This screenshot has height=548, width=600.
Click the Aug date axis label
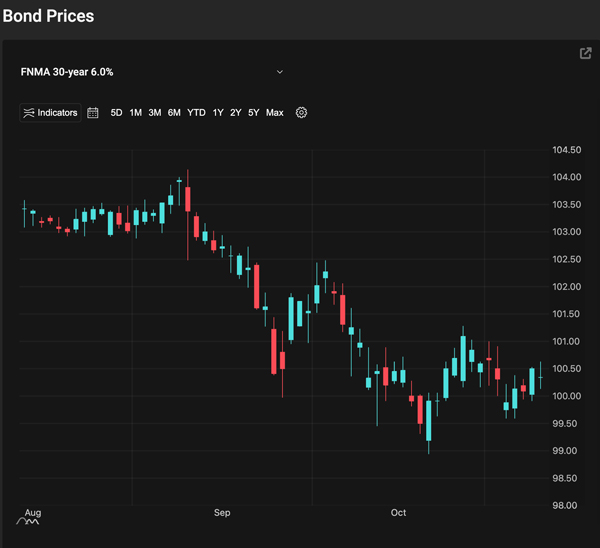click(33, 512)
